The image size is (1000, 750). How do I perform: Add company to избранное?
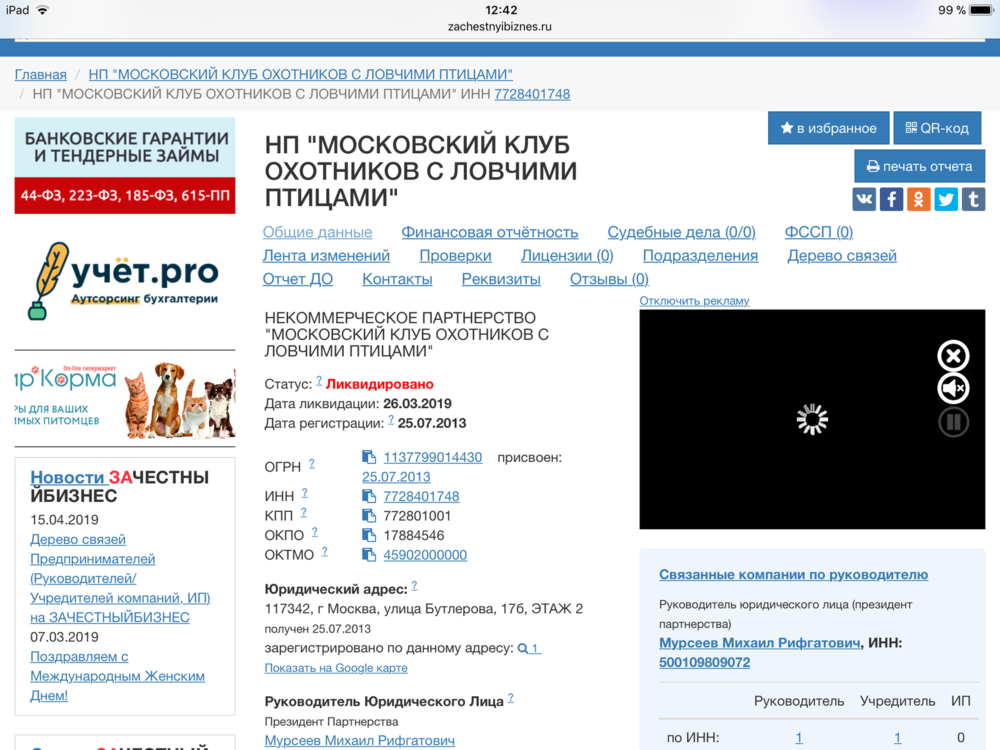(828, 128)
